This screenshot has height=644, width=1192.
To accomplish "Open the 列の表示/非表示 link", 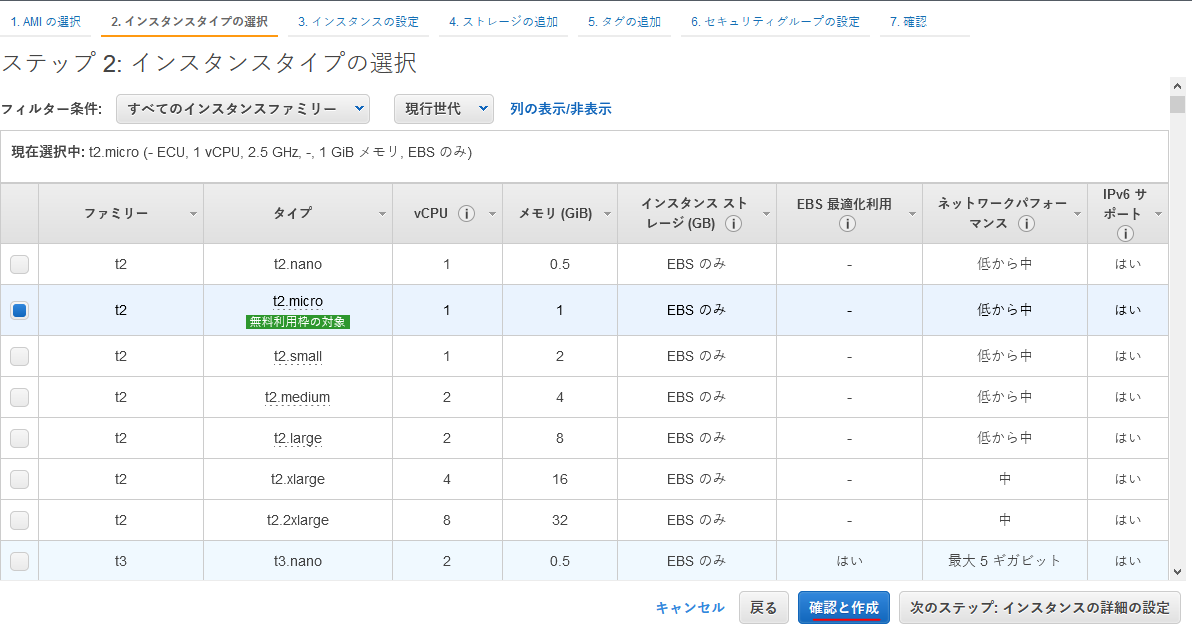I will click(562, 109).
